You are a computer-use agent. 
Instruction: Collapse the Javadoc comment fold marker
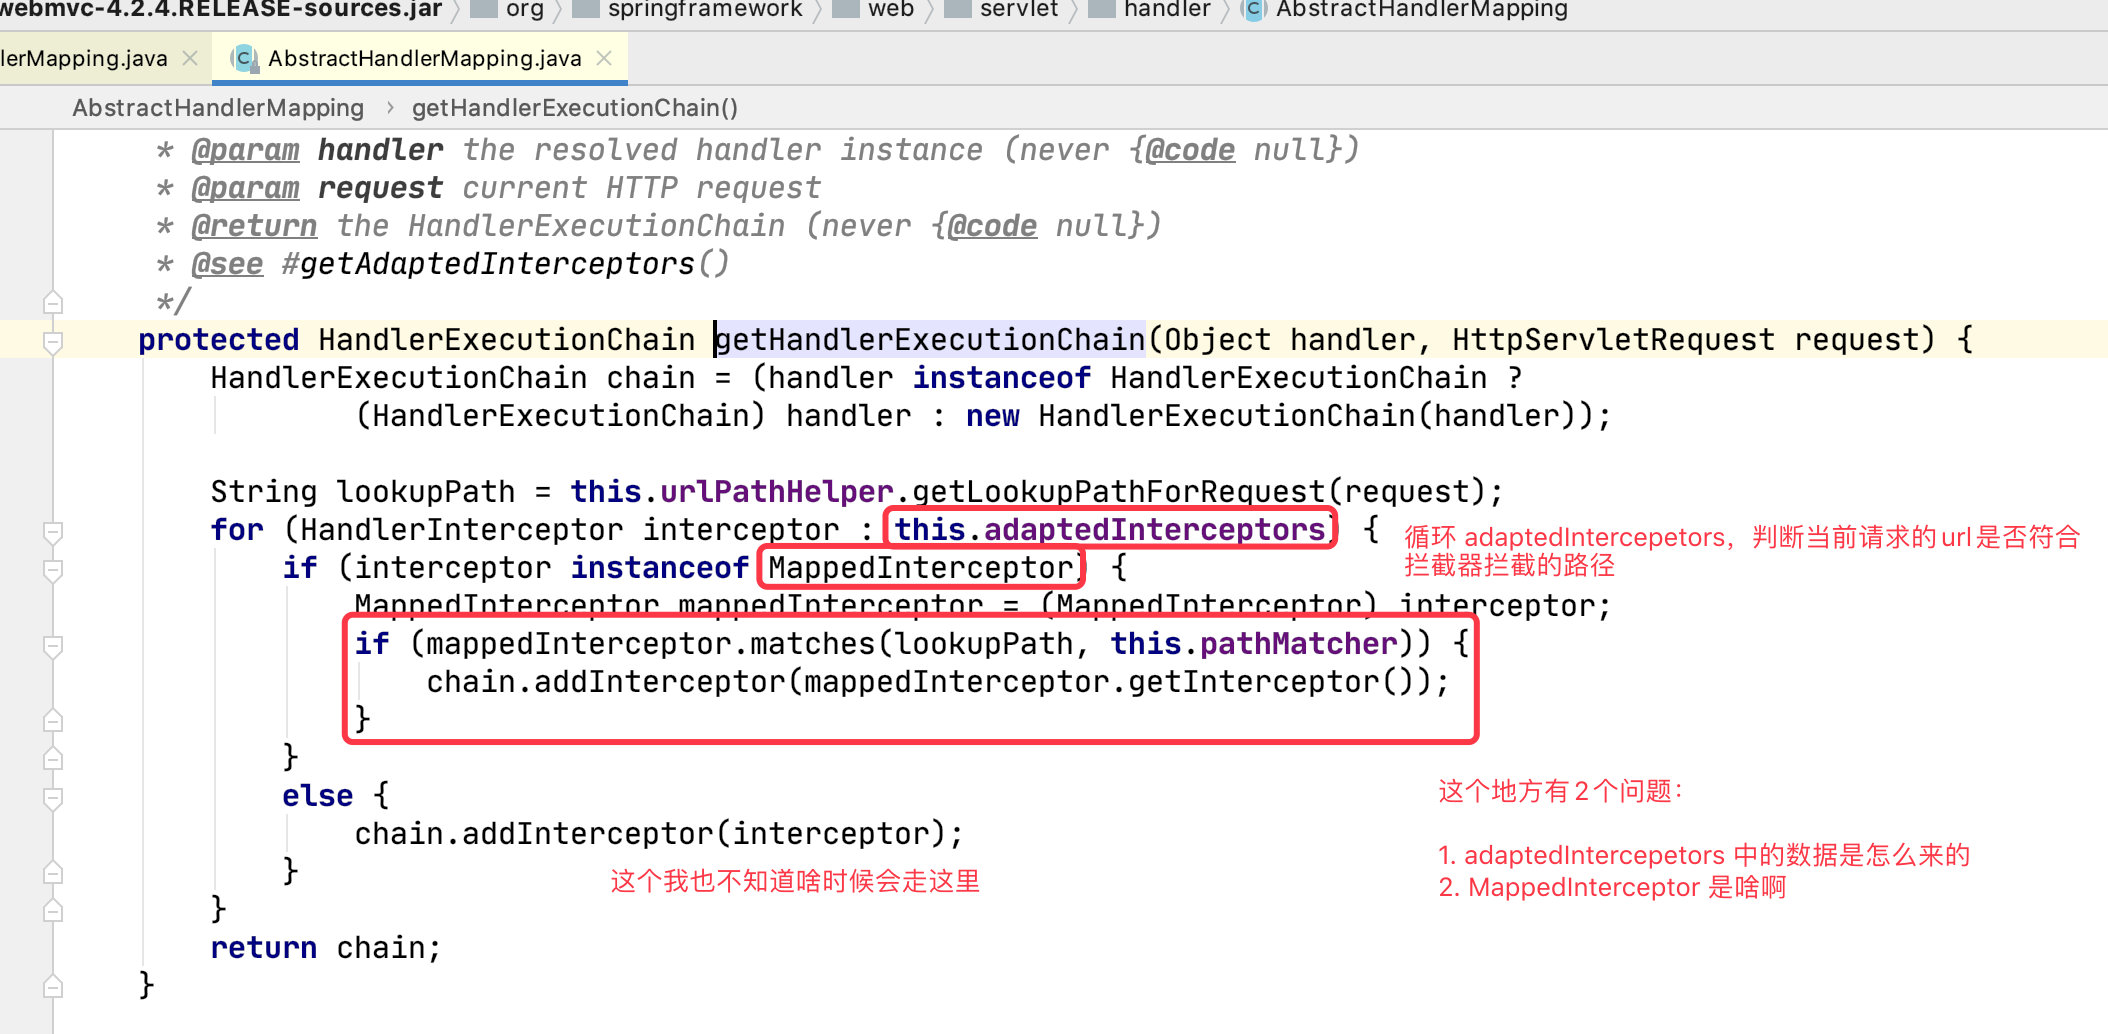coord(53,302)
